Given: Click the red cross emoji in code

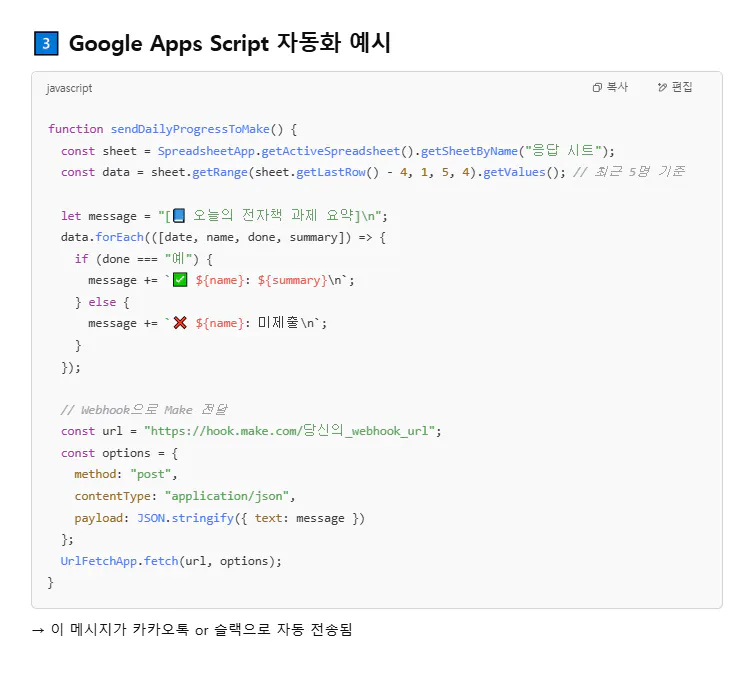Looking at the screenshot, I should (180, 323).
